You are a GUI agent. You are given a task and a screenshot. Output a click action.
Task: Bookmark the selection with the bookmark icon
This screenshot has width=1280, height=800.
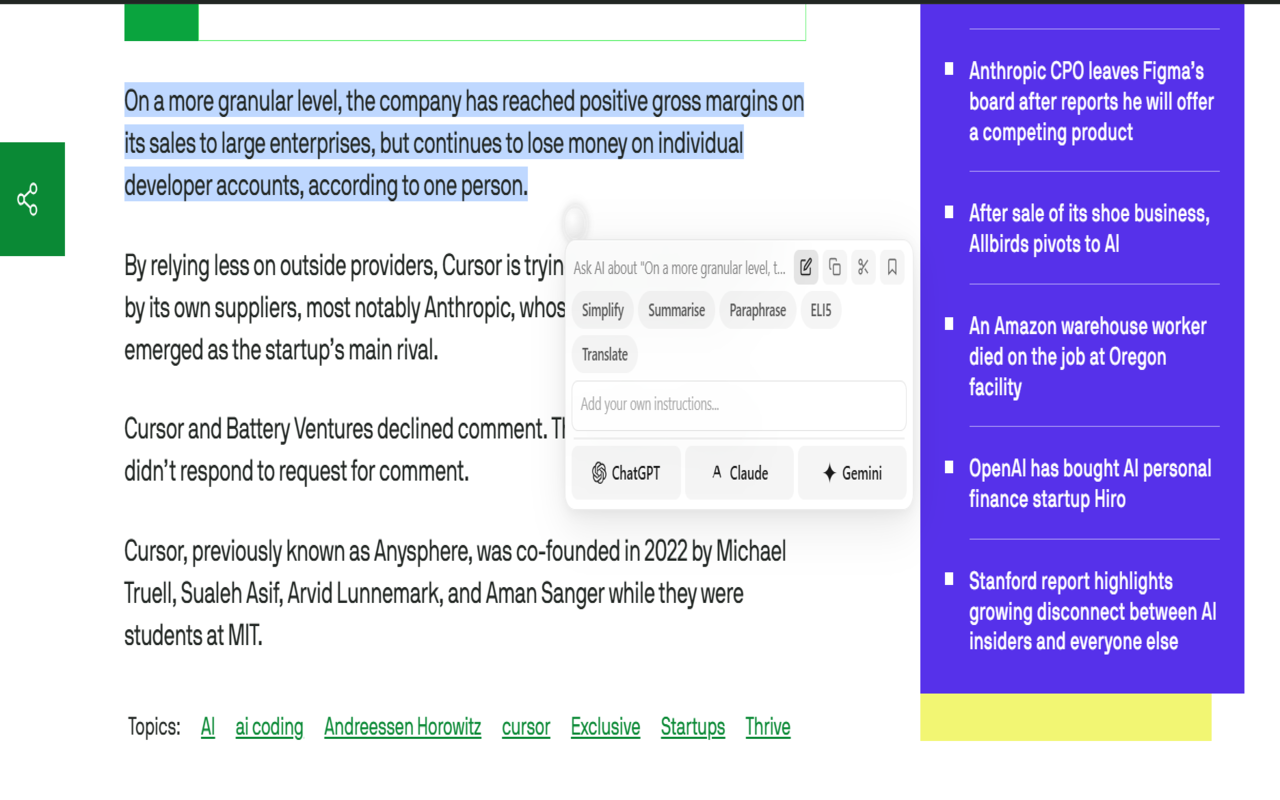point(892,267)
